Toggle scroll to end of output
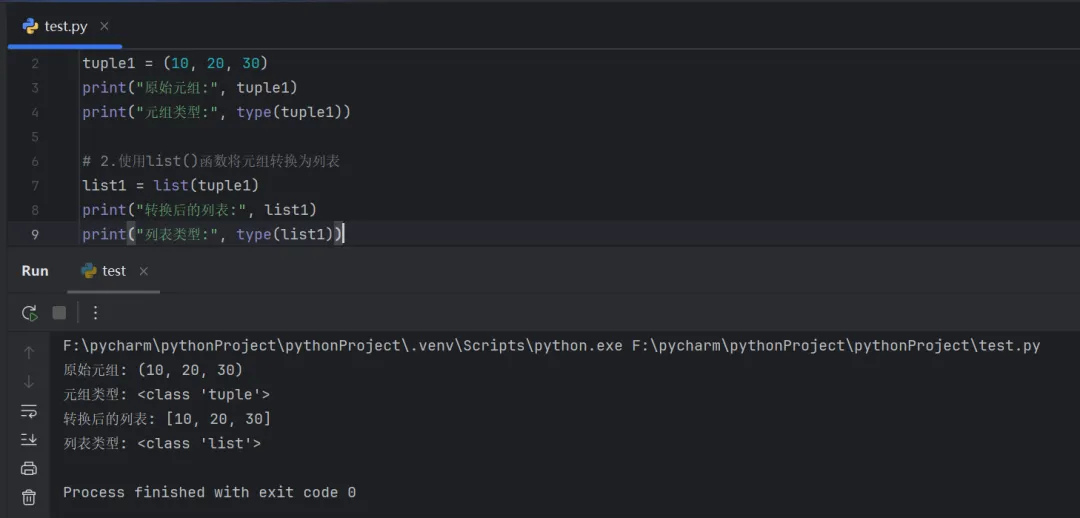Screen dimensions: 1080x518 29,439
